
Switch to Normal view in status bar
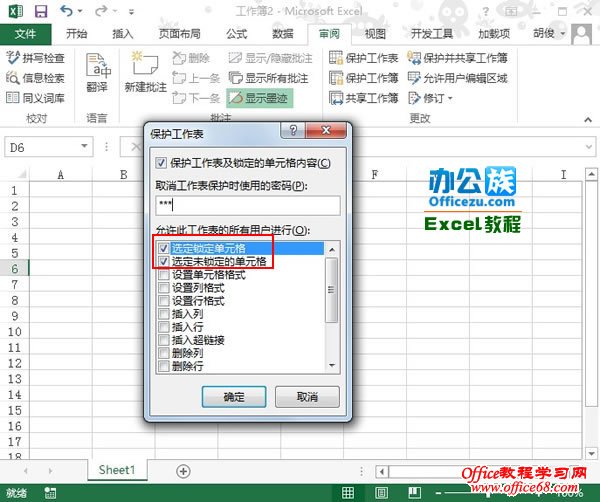click(348, 492)
